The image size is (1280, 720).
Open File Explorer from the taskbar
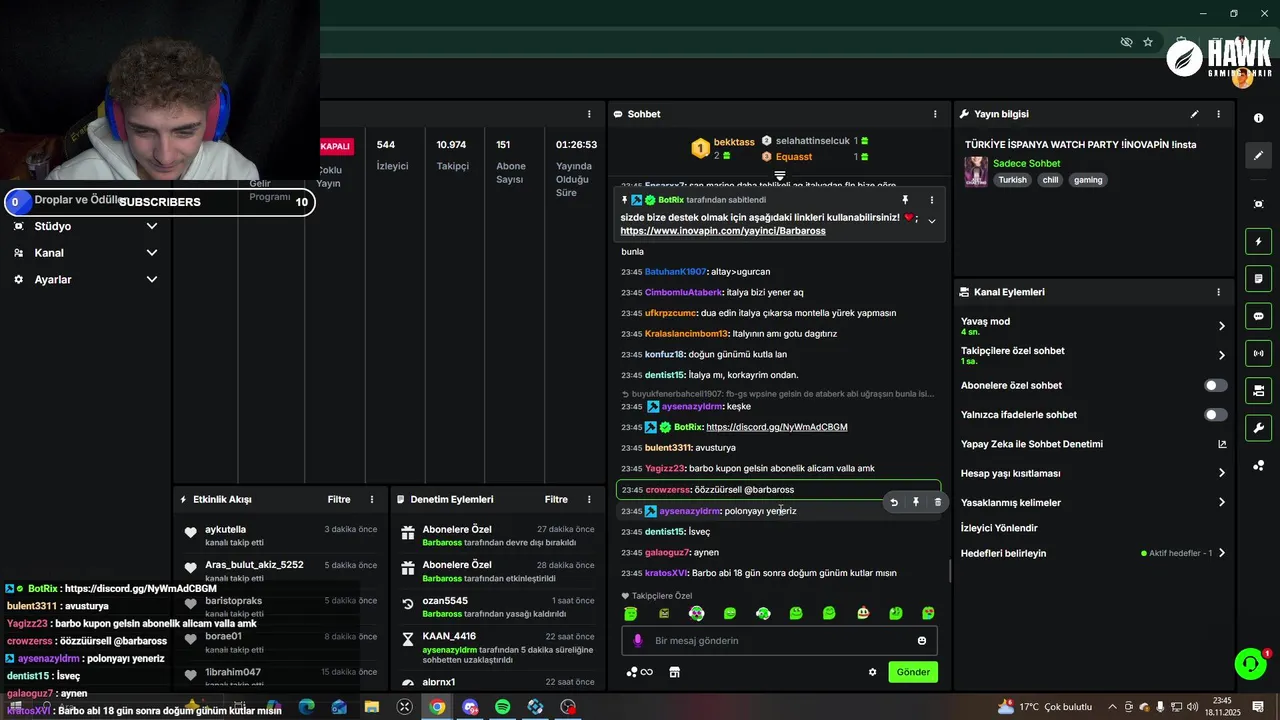click(x=372, y=707)
